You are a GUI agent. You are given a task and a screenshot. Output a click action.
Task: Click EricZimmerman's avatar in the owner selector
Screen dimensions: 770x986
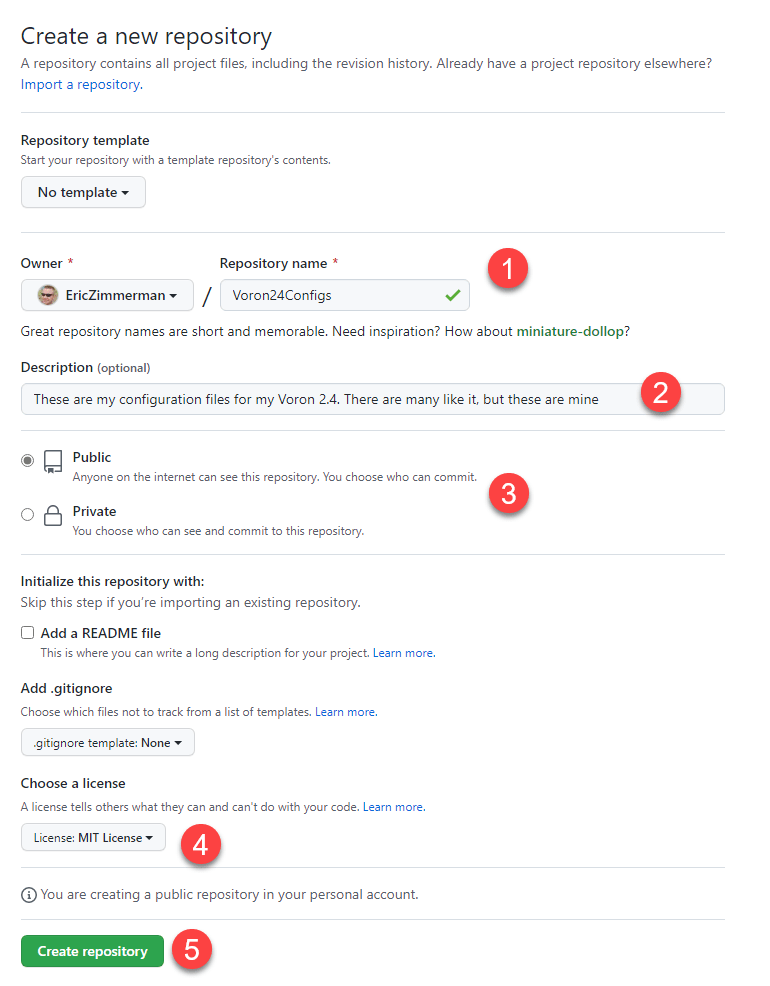point(46,295)
